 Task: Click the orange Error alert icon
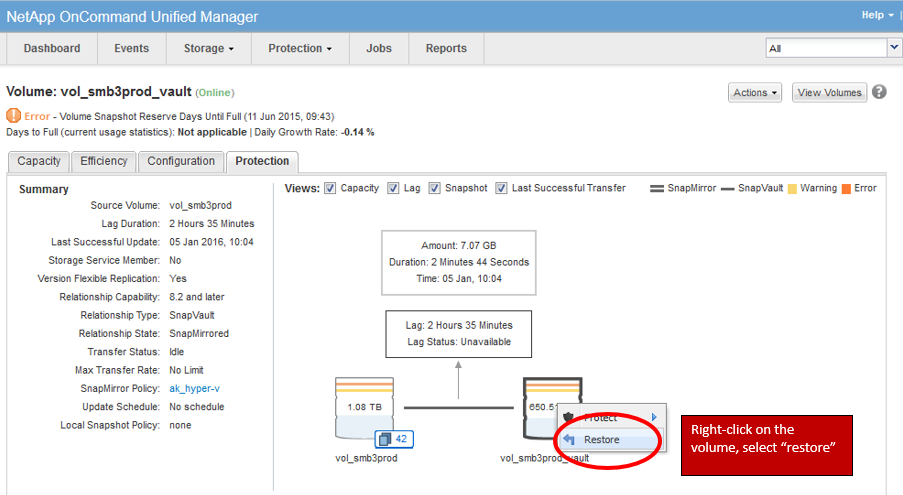(x=13, y=116)
